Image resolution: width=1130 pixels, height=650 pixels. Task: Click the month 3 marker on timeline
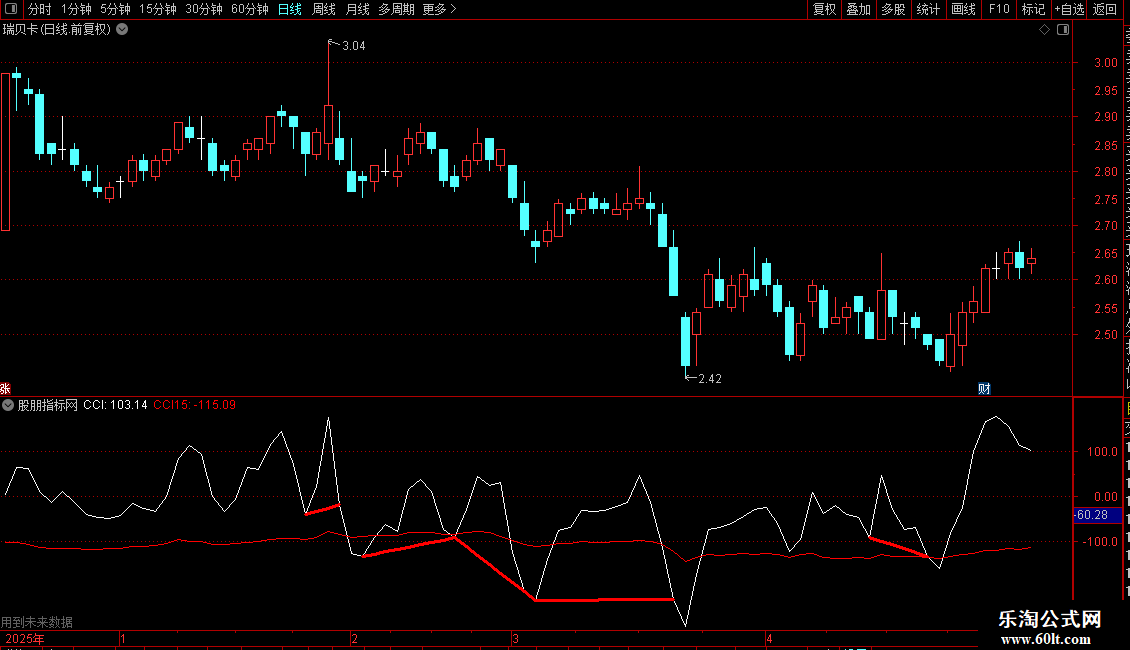(515, 639)
